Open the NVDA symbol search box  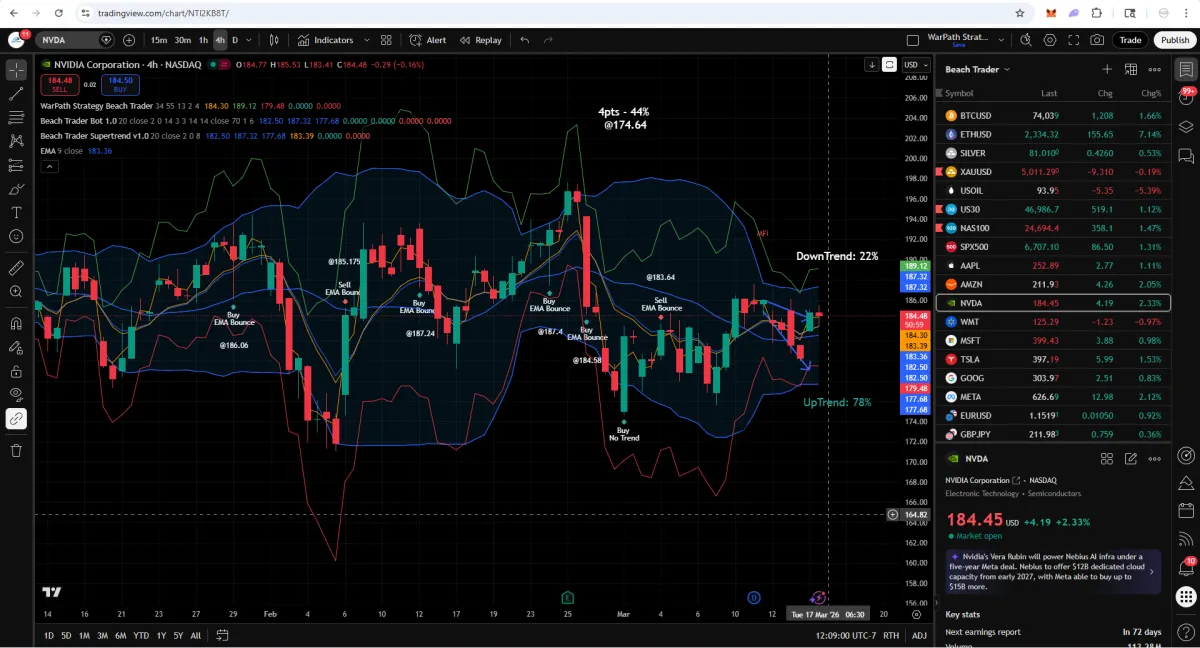(x=76, y=40)
